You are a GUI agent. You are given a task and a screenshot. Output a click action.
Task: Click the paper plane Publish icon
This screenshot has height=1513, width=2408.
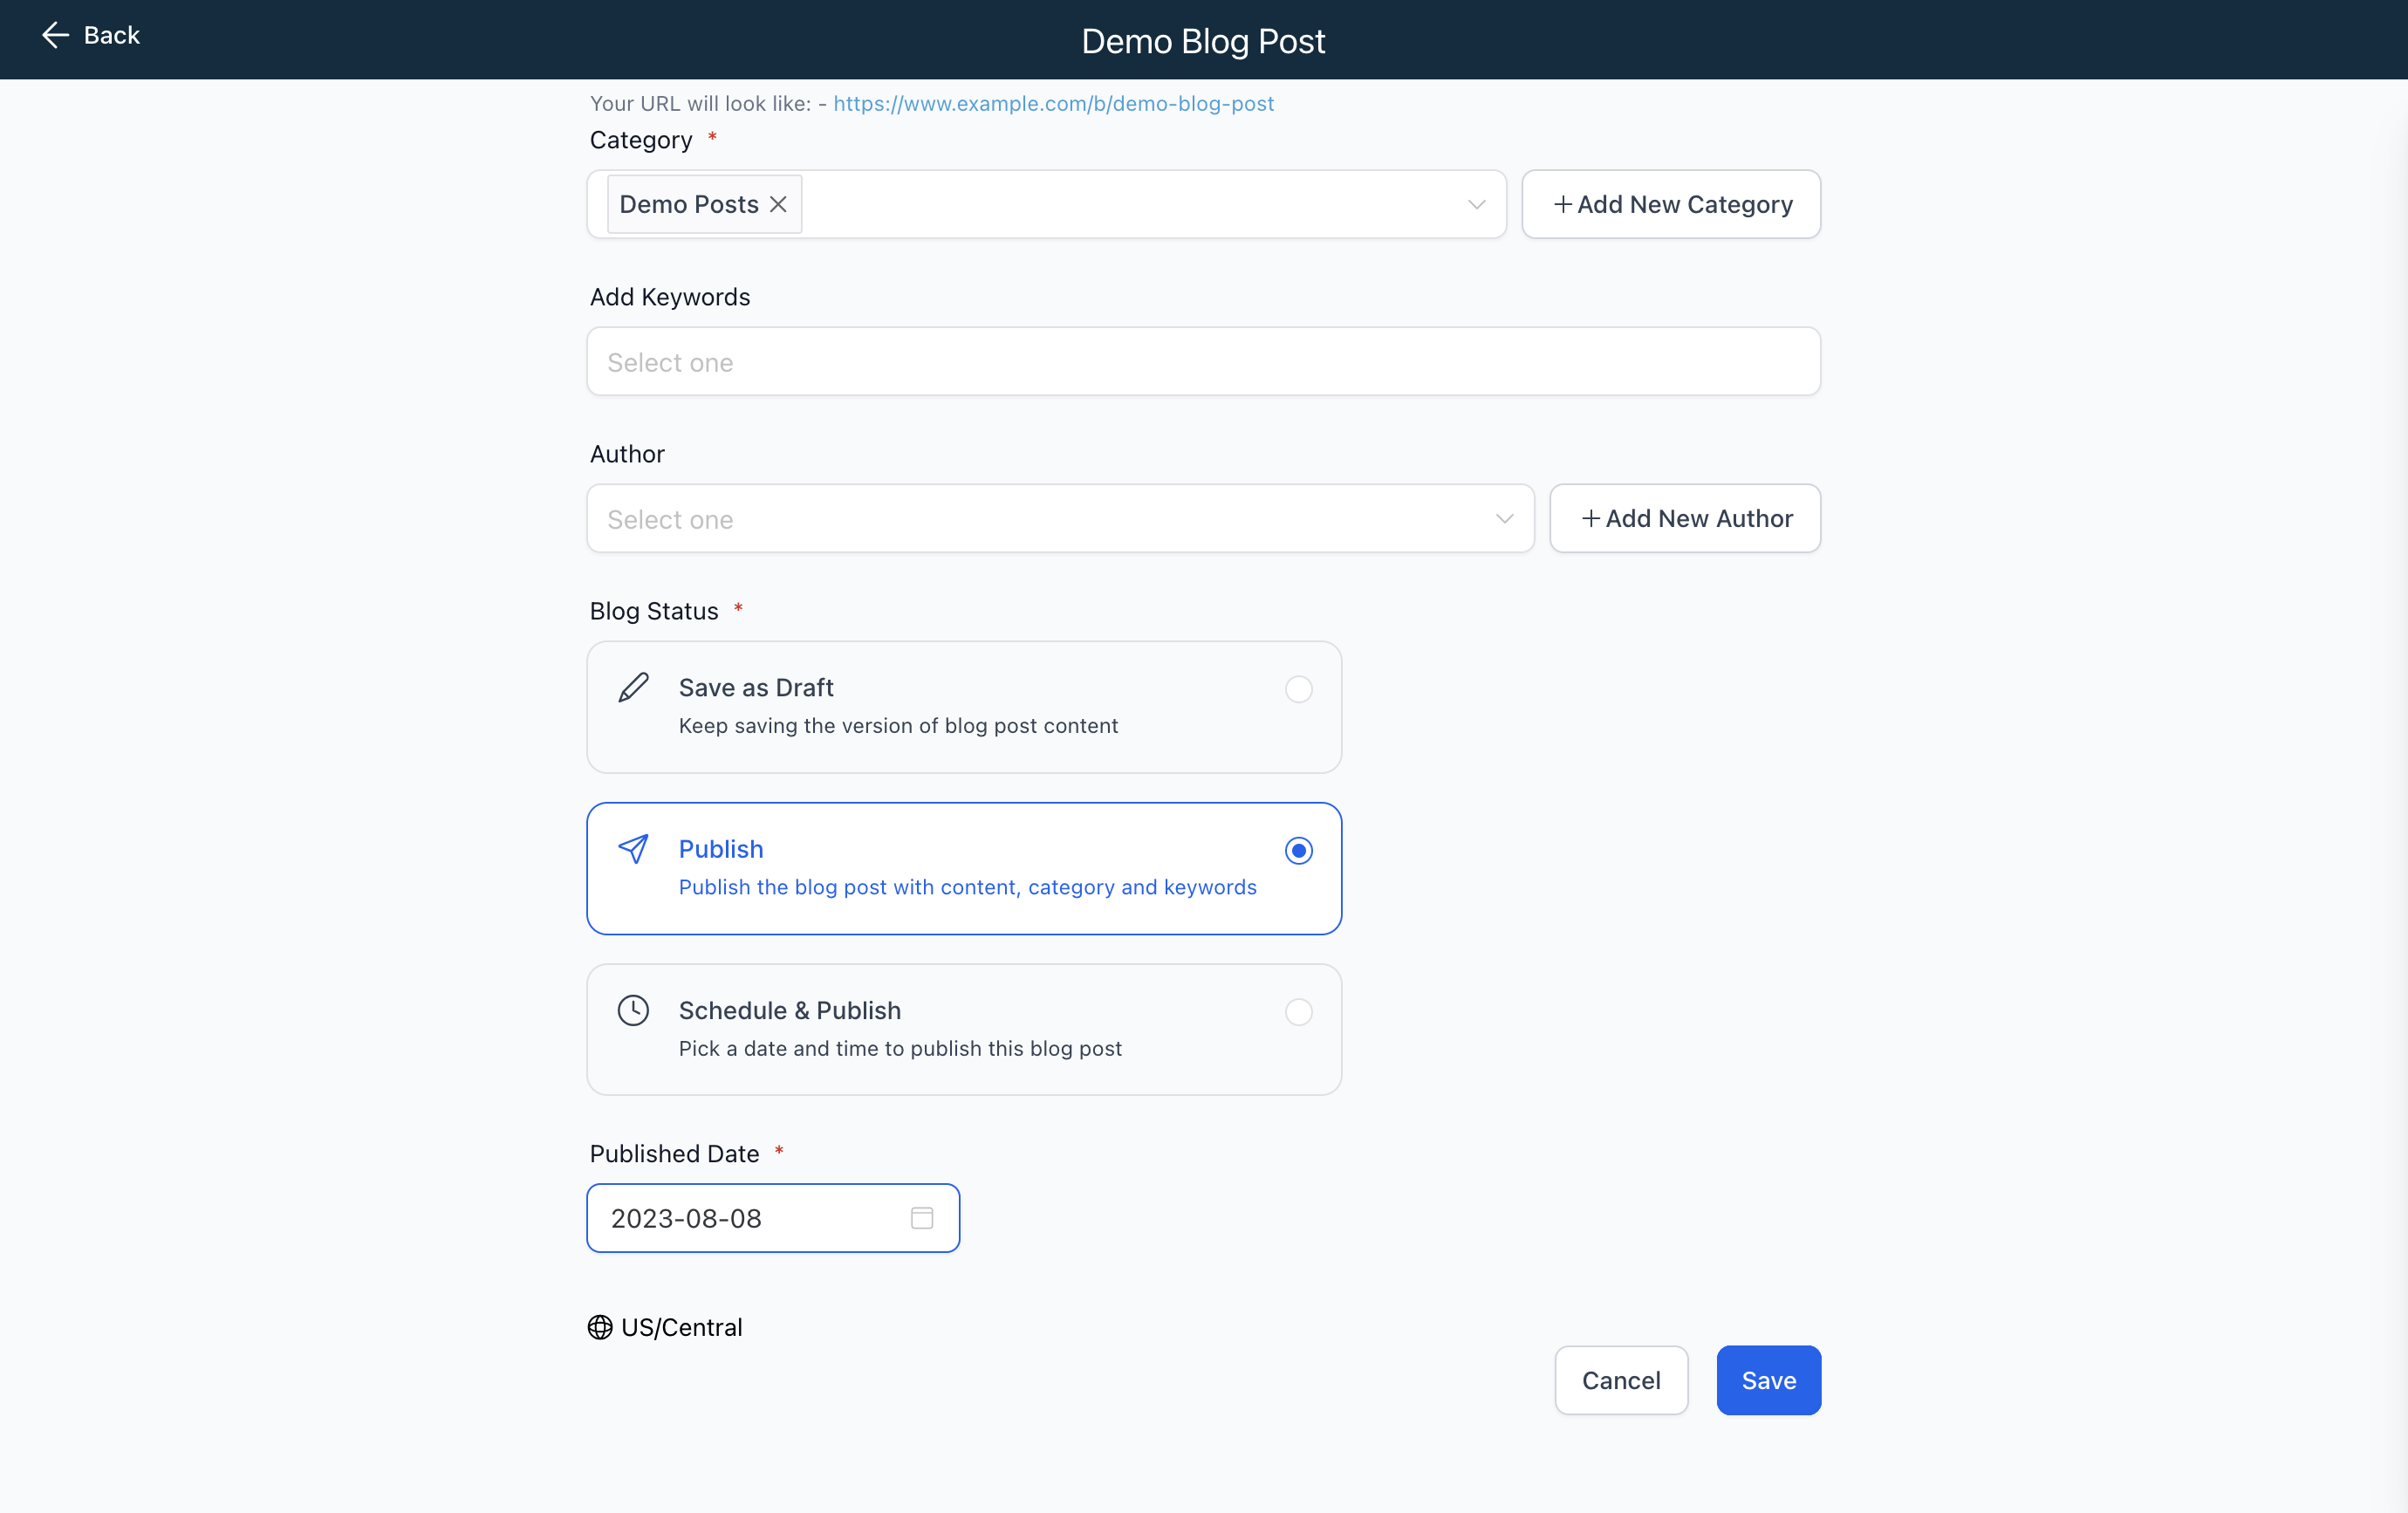tap(633, 849)
